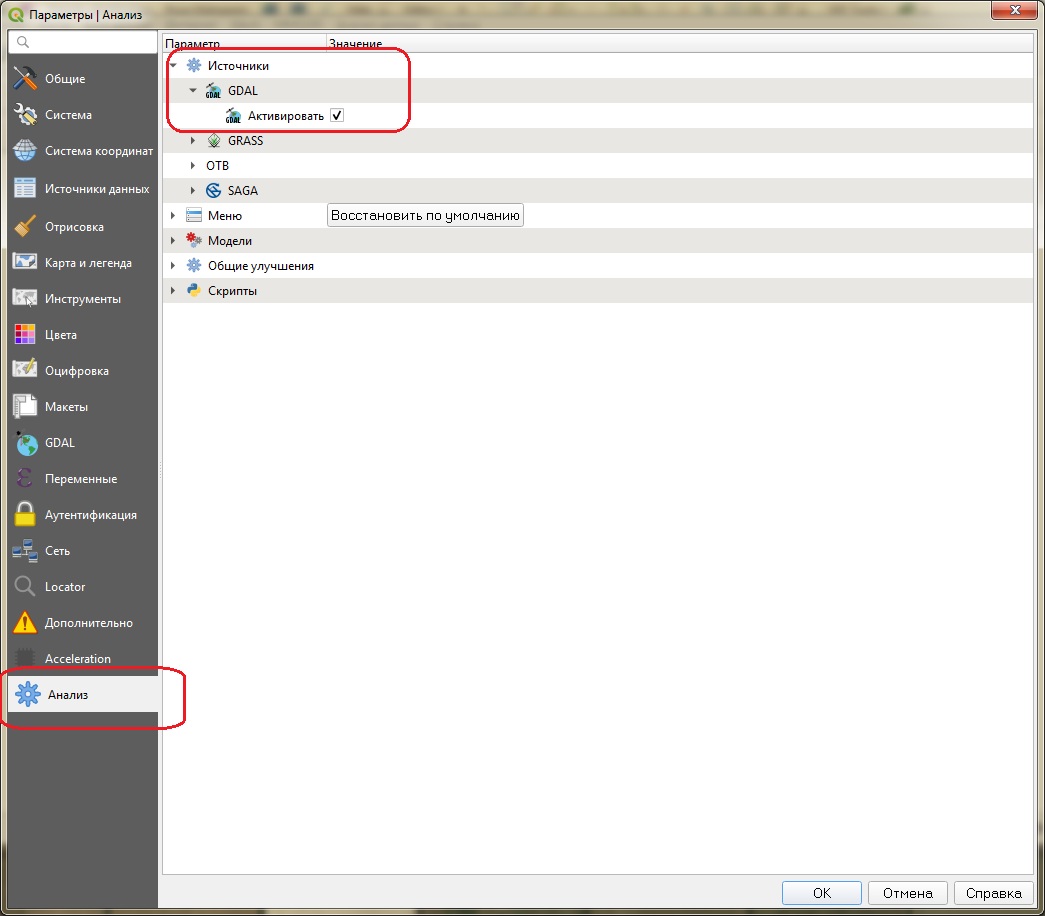Confirm settings with the OK button
This screenshot has width=1045, height=916.
click(822, 893)
